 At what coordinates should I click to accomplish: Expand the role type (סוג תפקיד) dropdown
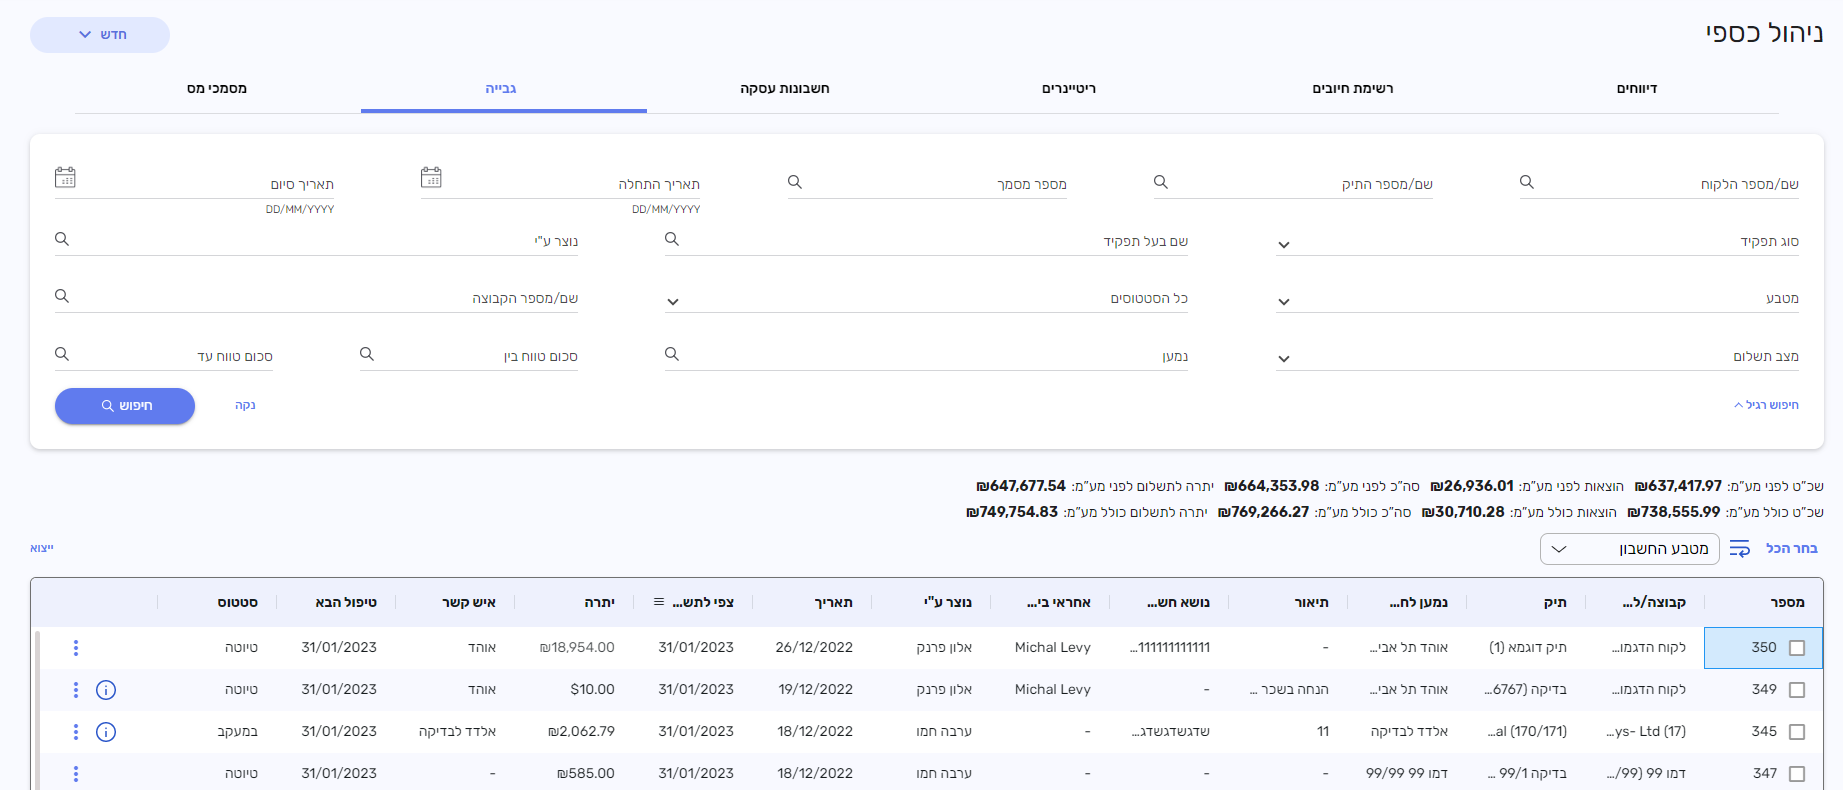point(1284,245)
